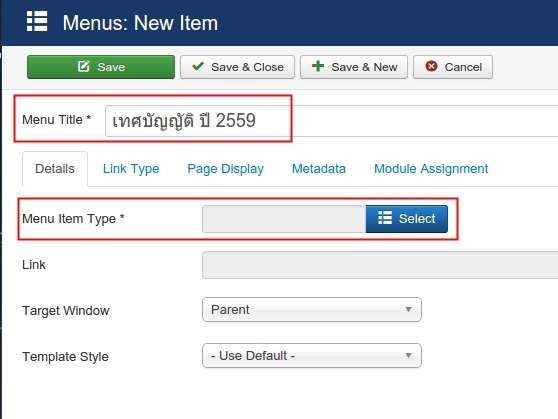This screenshot has height=419, width=558.
Task: Go to the Metadata tab
Action: pyautogui.click(x=319, y=169)
